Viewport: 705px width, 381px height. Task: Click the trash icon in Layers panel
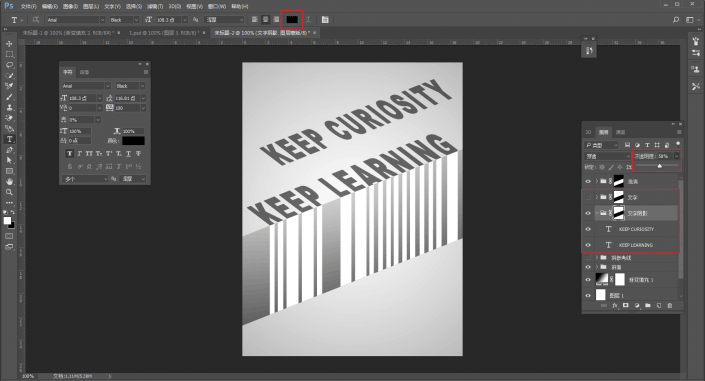(669, 305)
